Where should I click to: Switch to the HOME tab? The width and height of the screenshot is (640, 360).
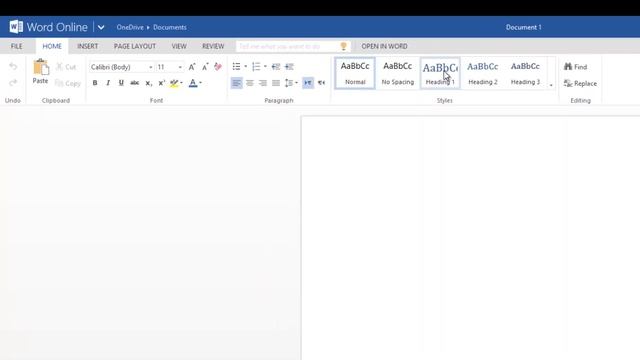pos(52,46)
